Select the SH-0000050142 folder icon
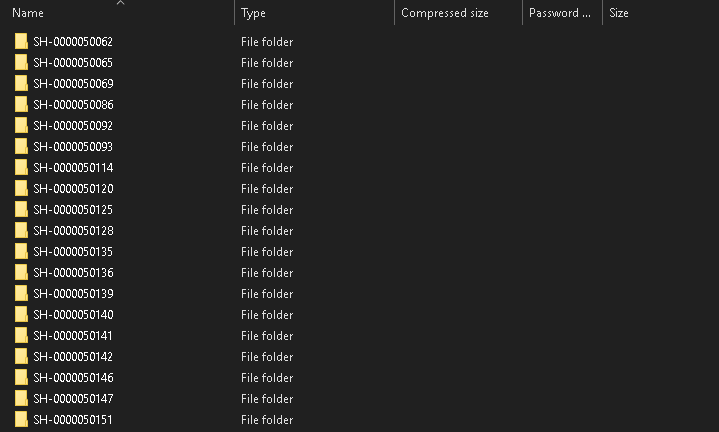The image size is (719, 432). click(21, 357)
